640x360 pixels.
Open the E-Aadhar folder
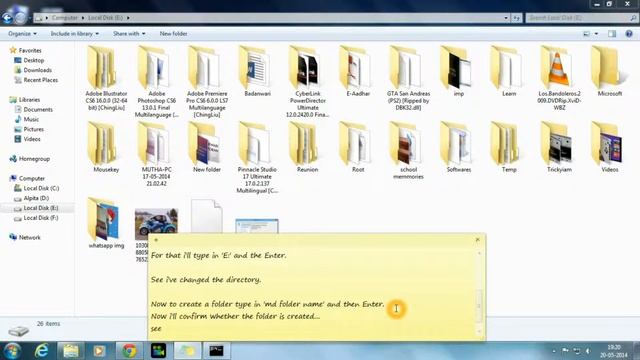click(x=358, y=71)
